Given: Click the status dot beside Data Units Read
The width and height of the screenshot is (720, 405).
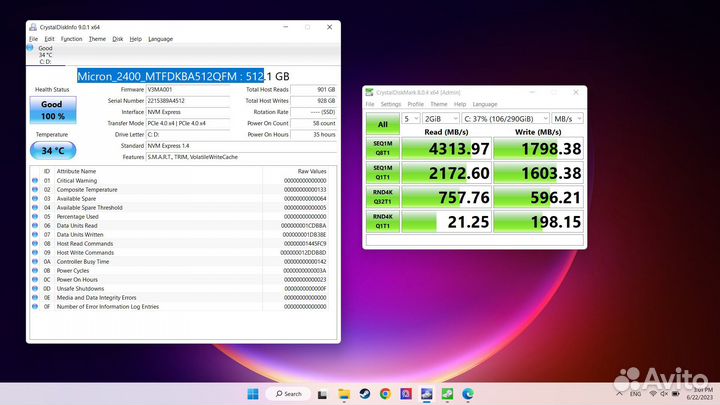Looking at the screenshot, I should coord(35,225).
